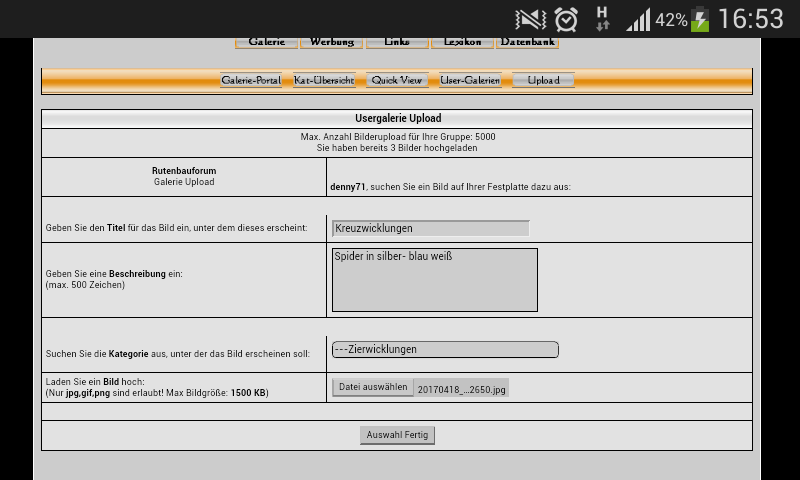Image resolution: width=800 pixels, height=480 pixels.
Task: Open the Galerie top menu item
Action: (266, 42)
